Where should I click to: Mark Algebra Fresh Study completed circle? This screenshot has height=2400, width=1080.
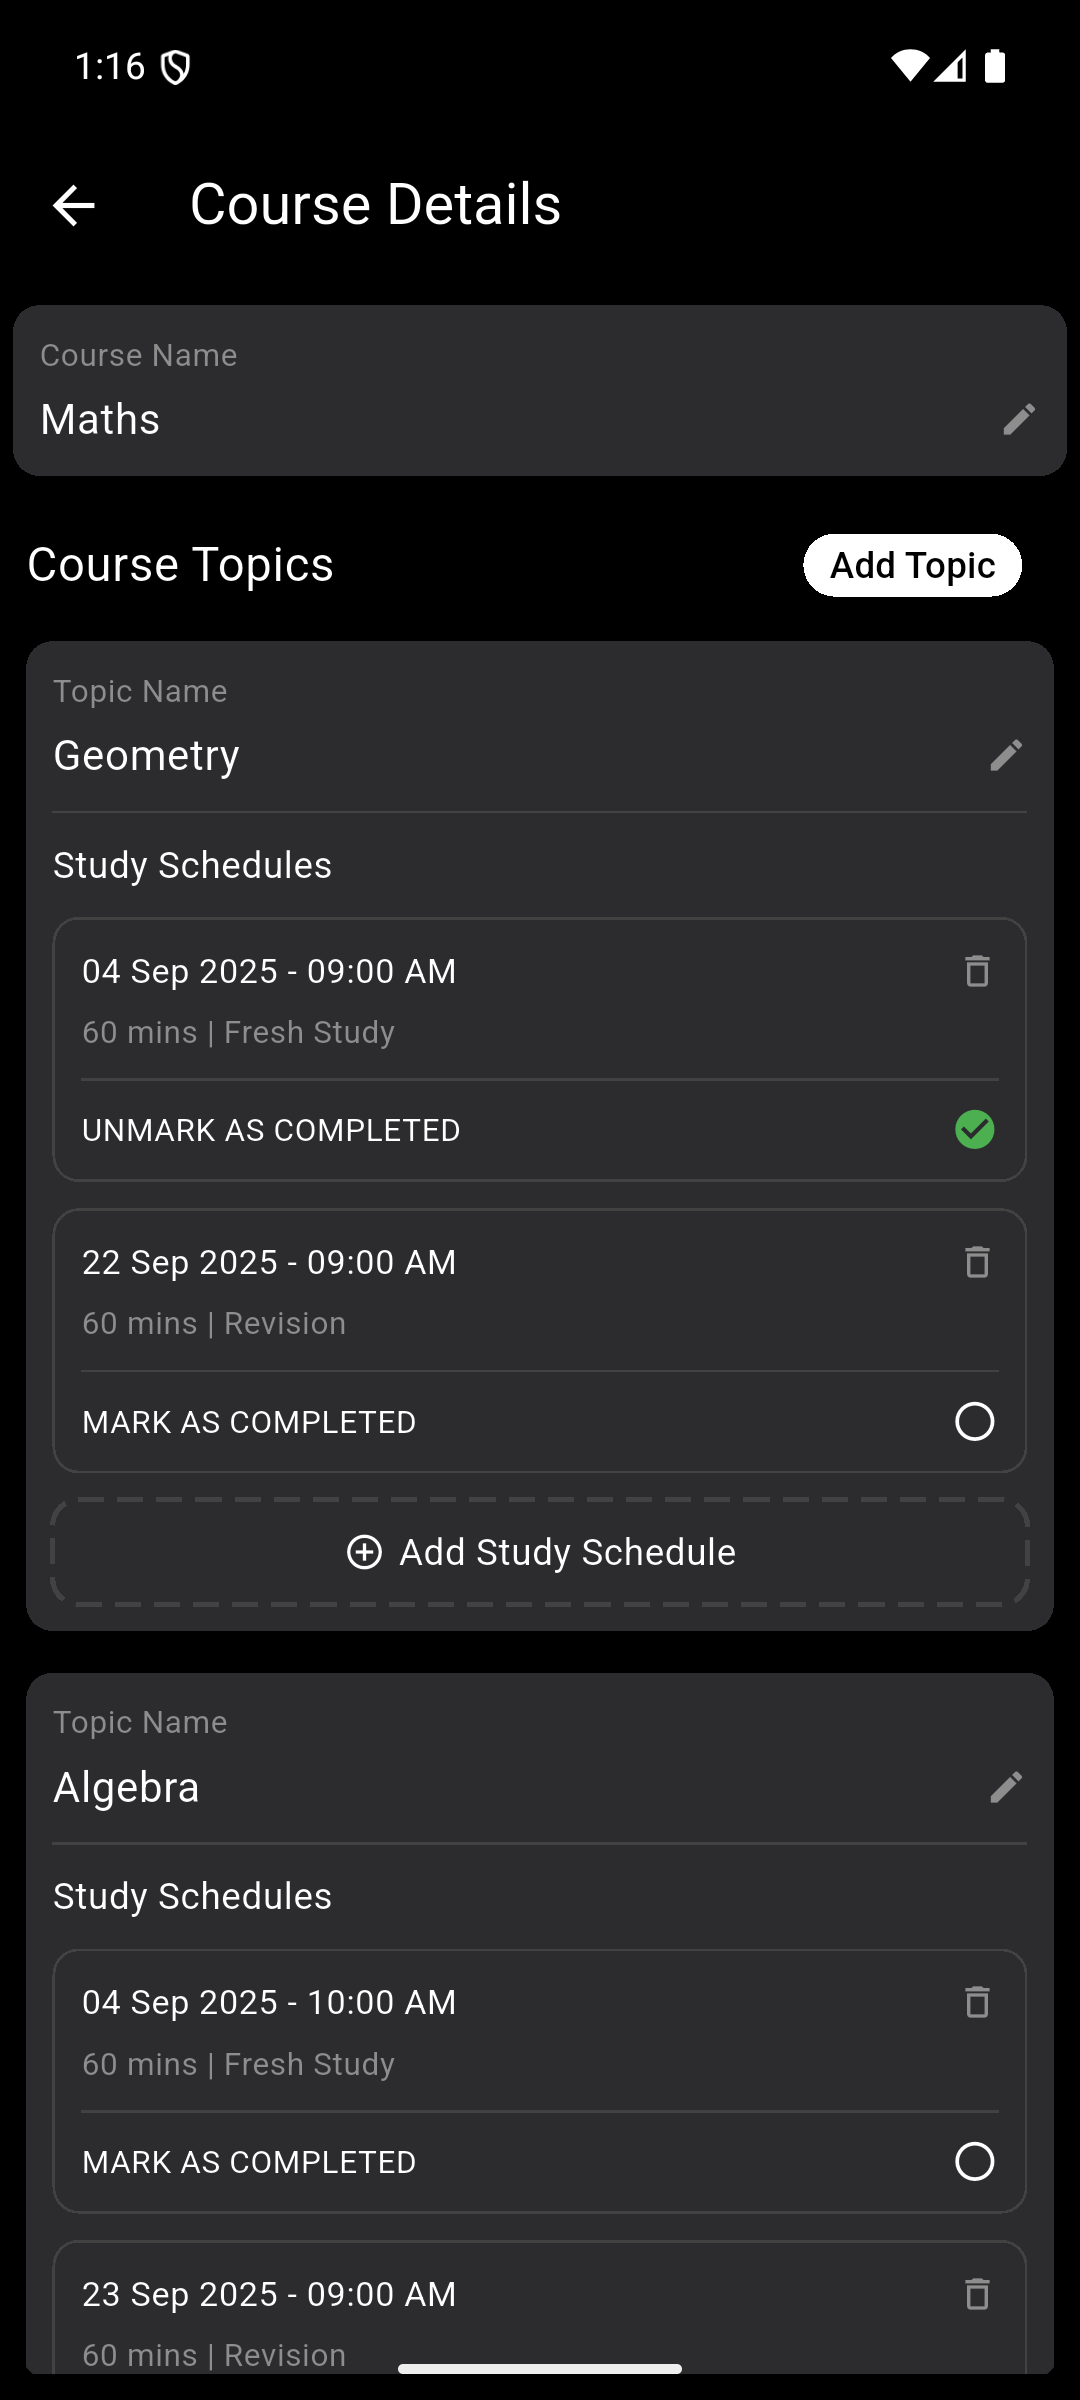click(x=975, y=2161)
